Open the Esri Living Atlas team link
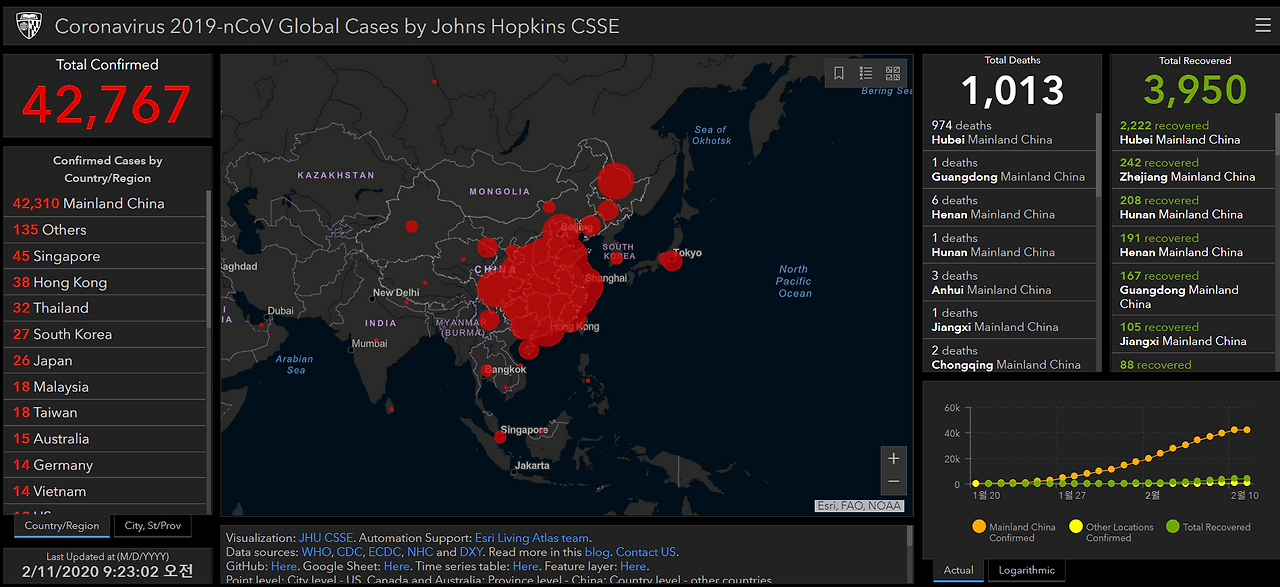 531,538
